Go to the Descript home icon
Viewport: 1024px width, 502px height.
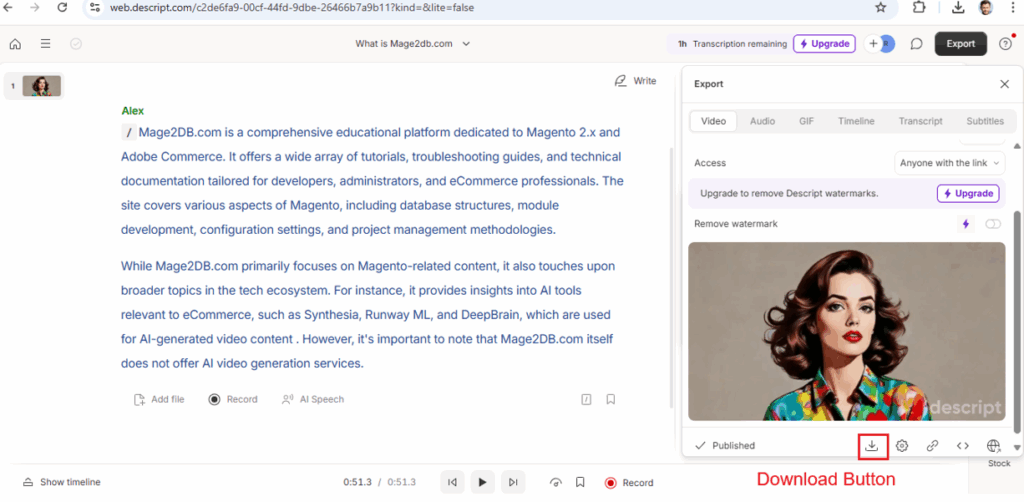(15, 44)
